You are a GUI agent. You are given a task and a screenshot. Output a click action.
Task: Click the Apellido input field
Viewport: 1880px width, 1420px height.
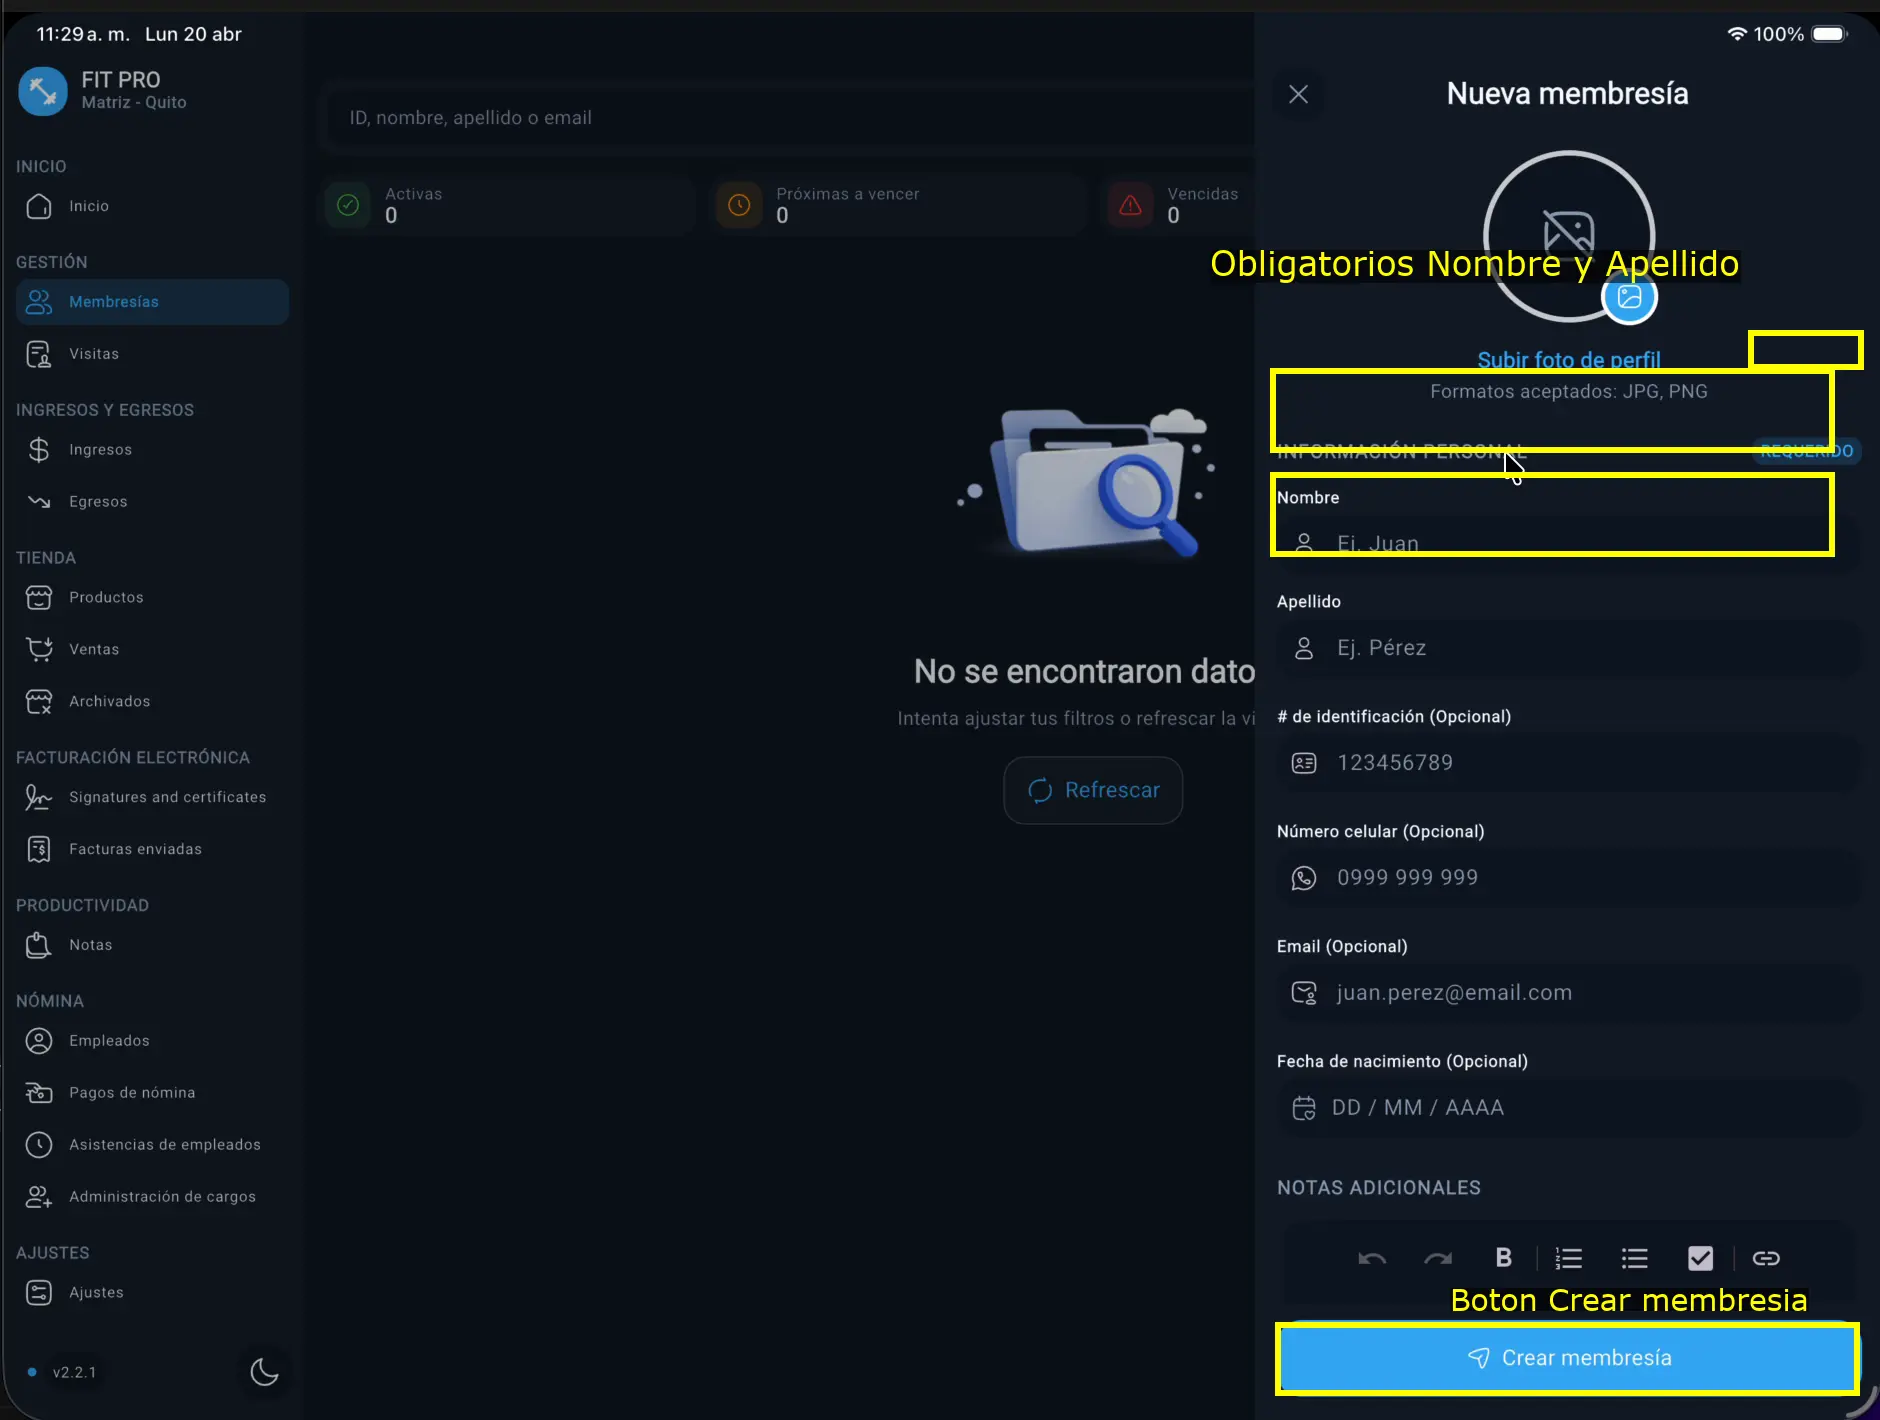click(1567, 648)
